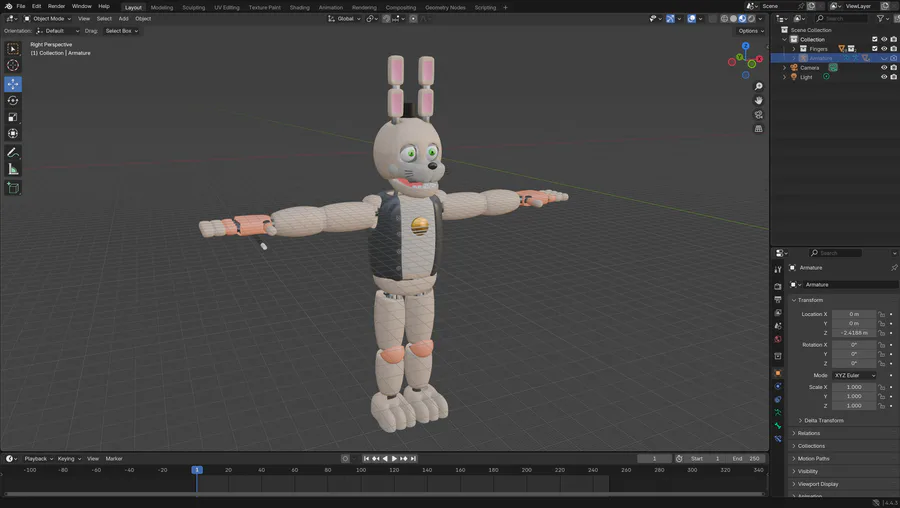Choose the Move tool in the toolbar
The height and width of the screenshot is (508, 900).
tap(13, 84)
